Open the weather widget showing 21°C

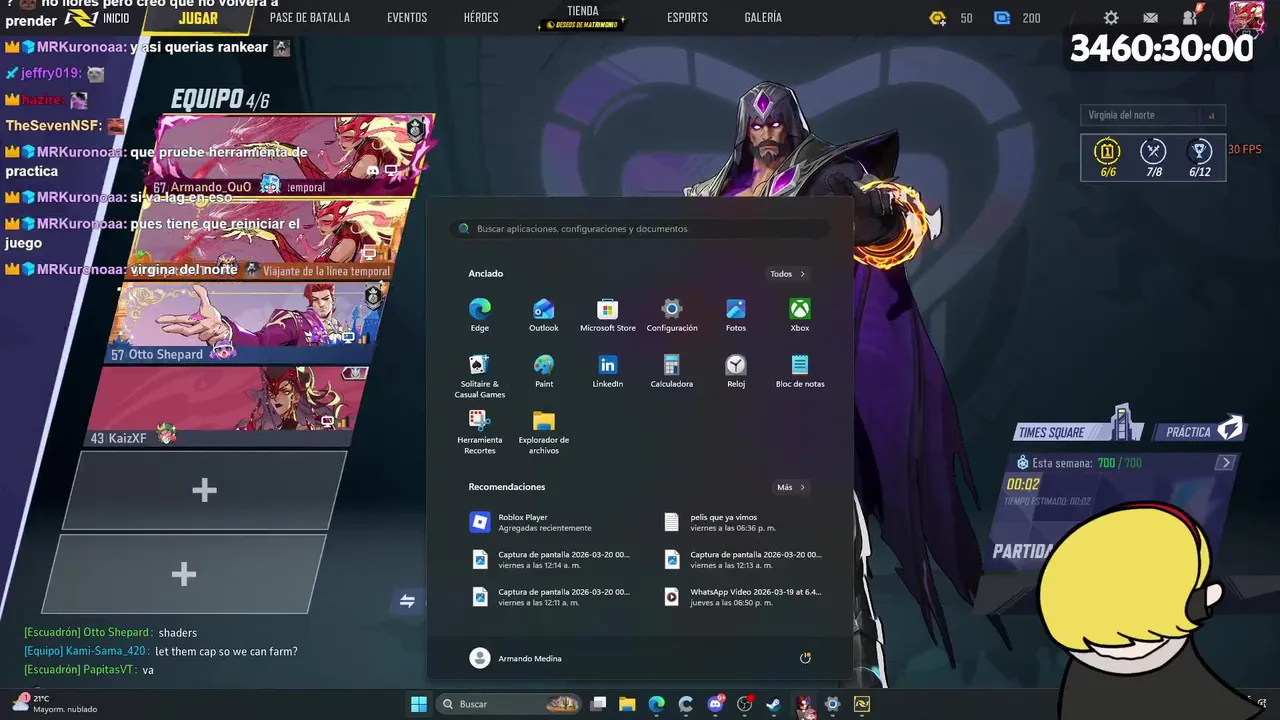coord(55,704)
